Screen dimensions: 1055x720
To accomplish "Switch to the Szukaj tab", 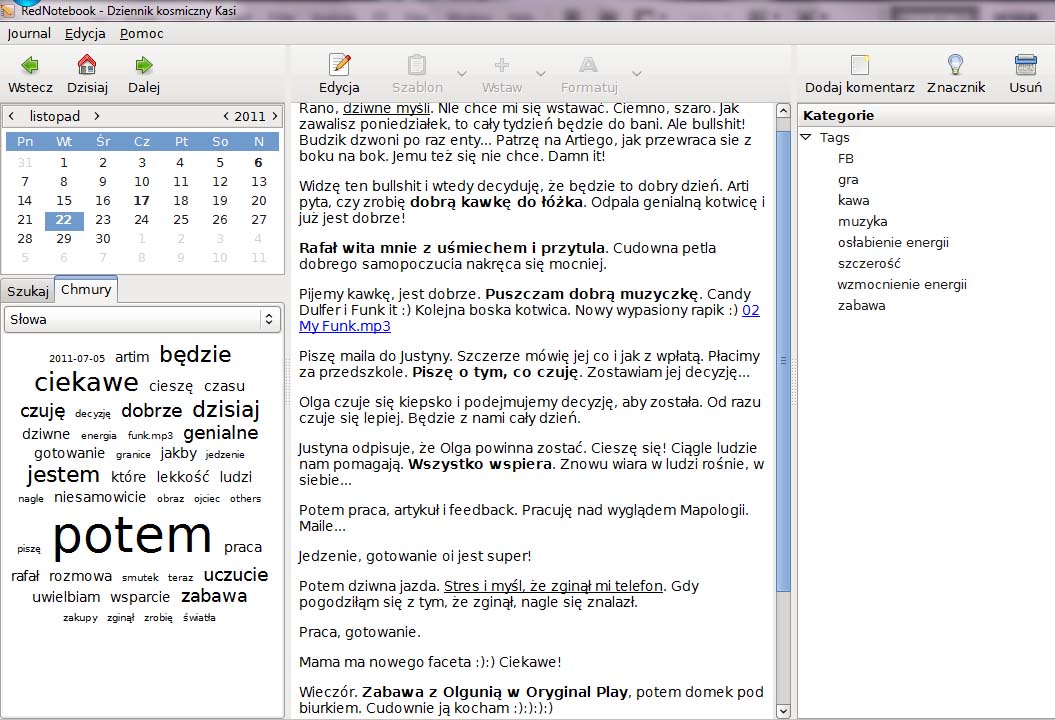I will pyautogui.click(x=28, y=291).
